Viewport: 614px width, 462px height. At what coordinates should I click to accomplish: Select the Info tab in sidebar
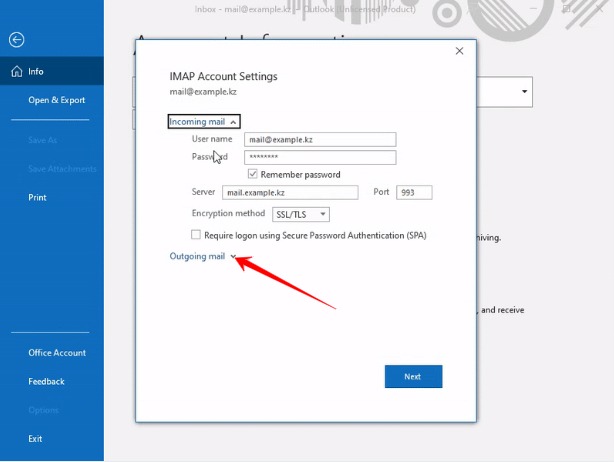click(x=52, y=71)
